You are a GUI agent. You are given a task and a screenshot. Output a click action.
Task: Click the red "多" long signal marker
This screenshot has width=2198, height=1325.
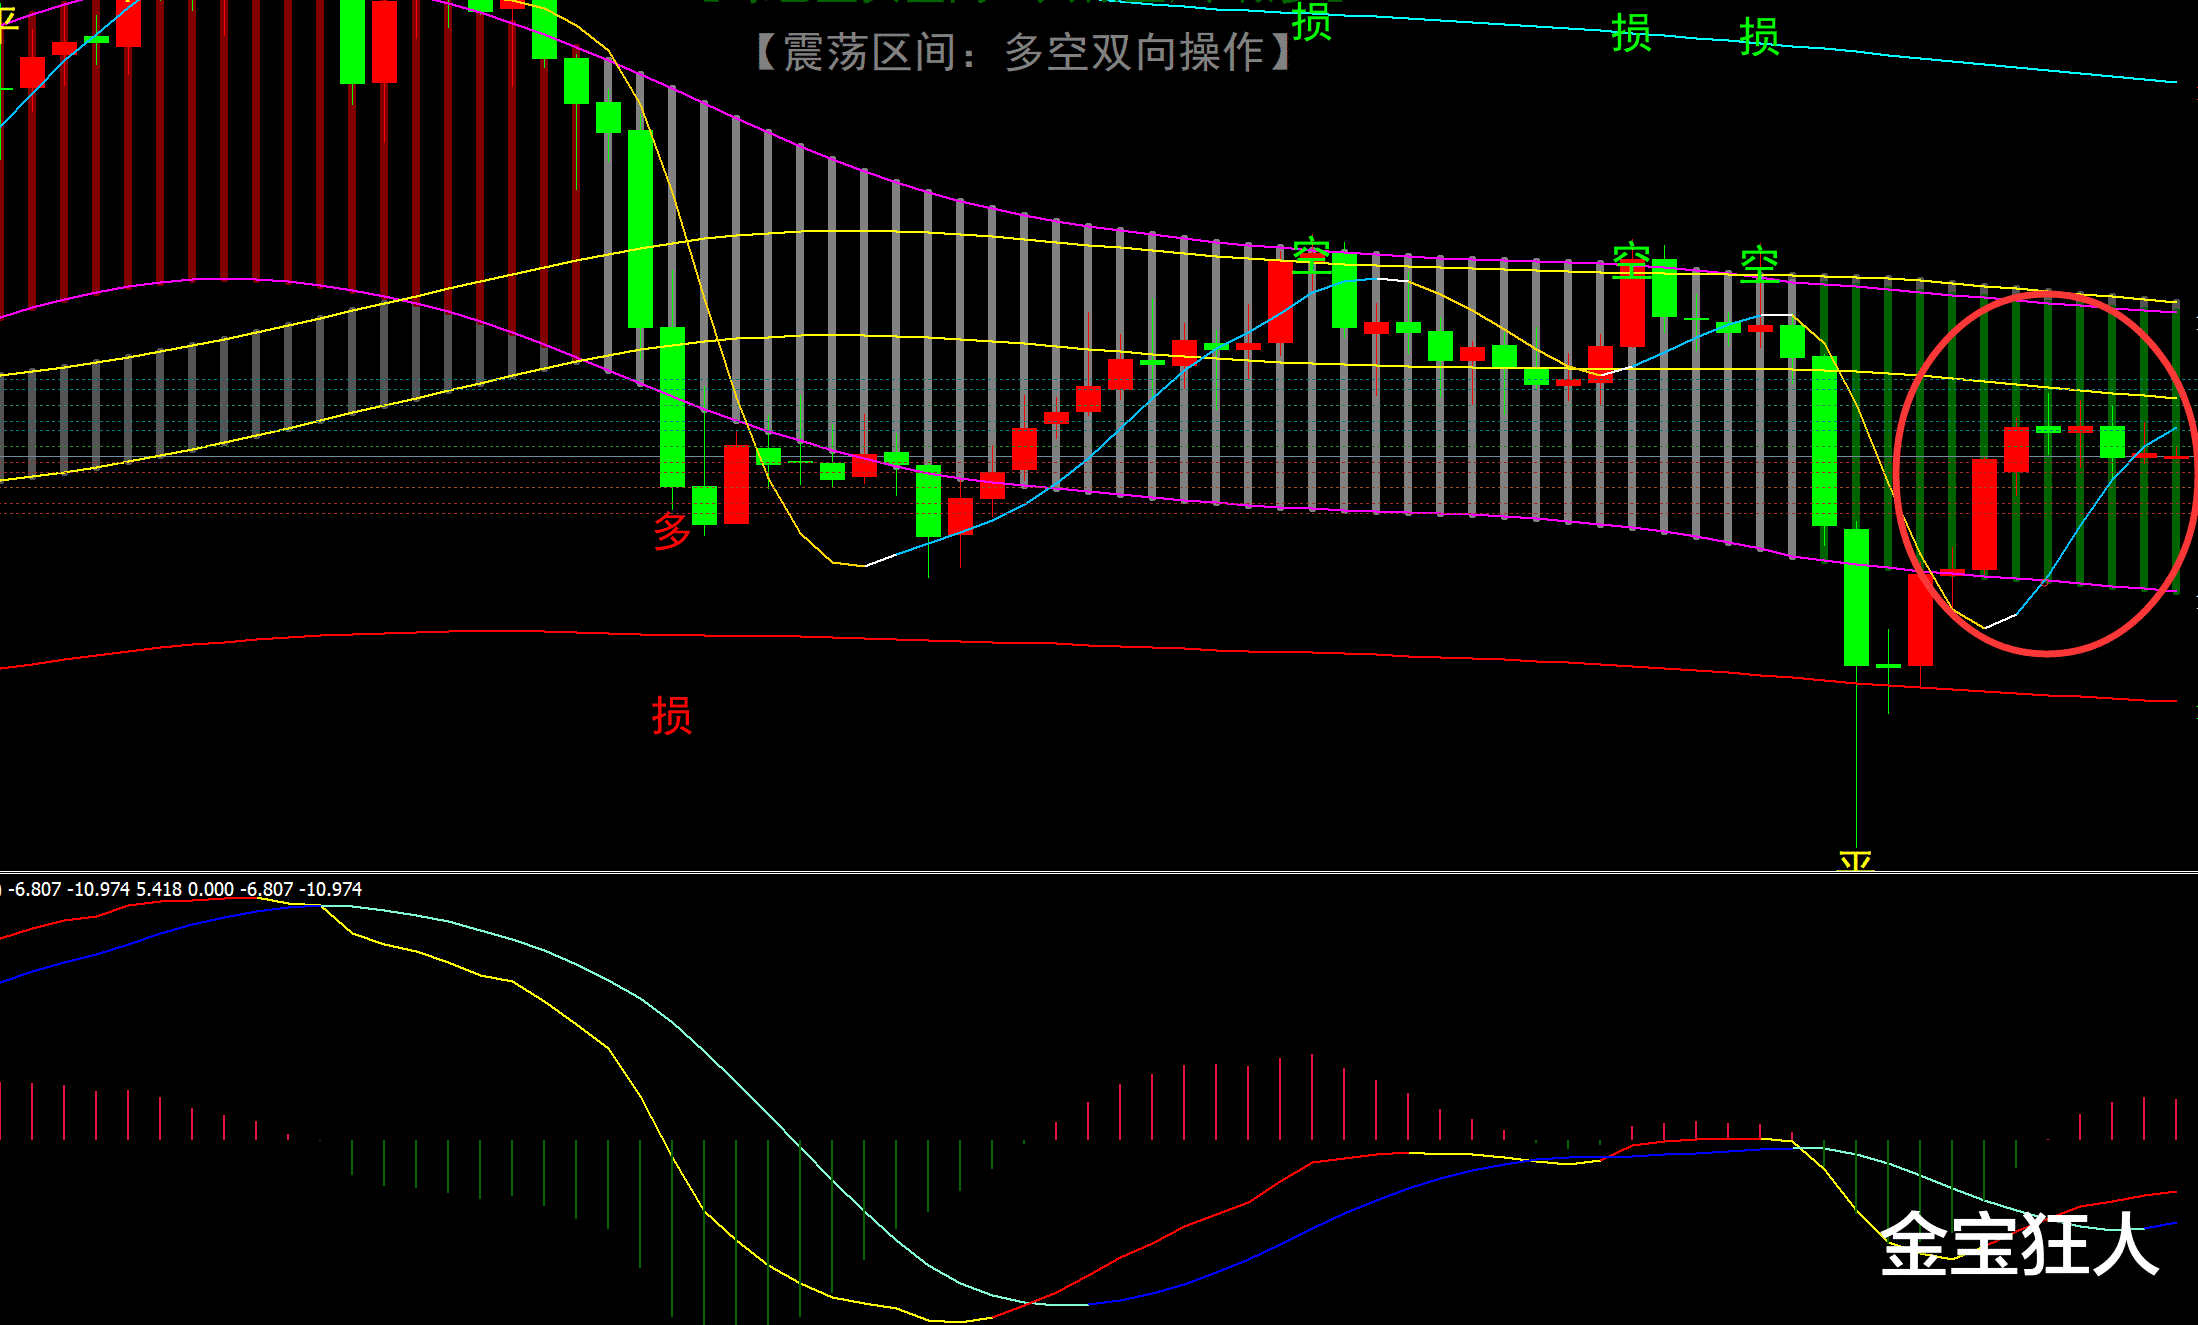[672, 531]
